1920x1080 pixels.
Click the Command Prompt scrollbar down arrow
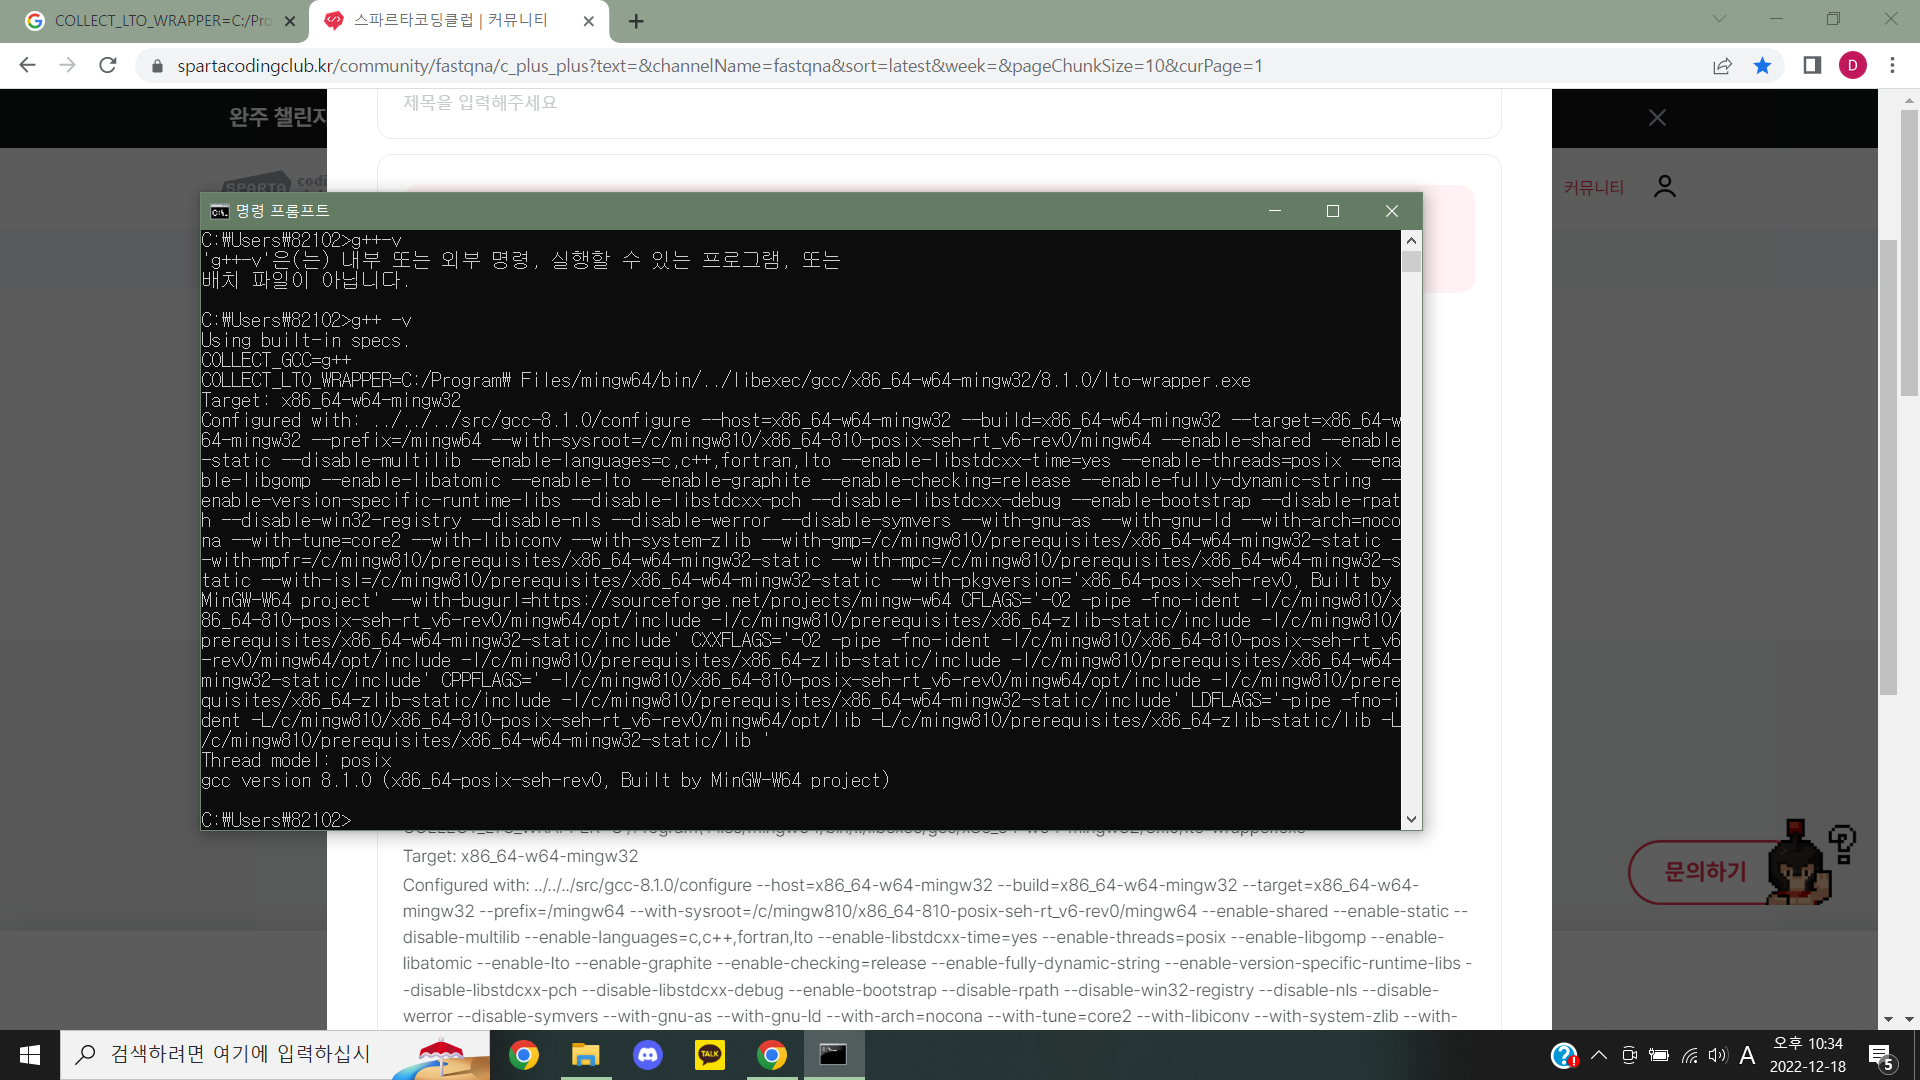tap(1411, 820)
